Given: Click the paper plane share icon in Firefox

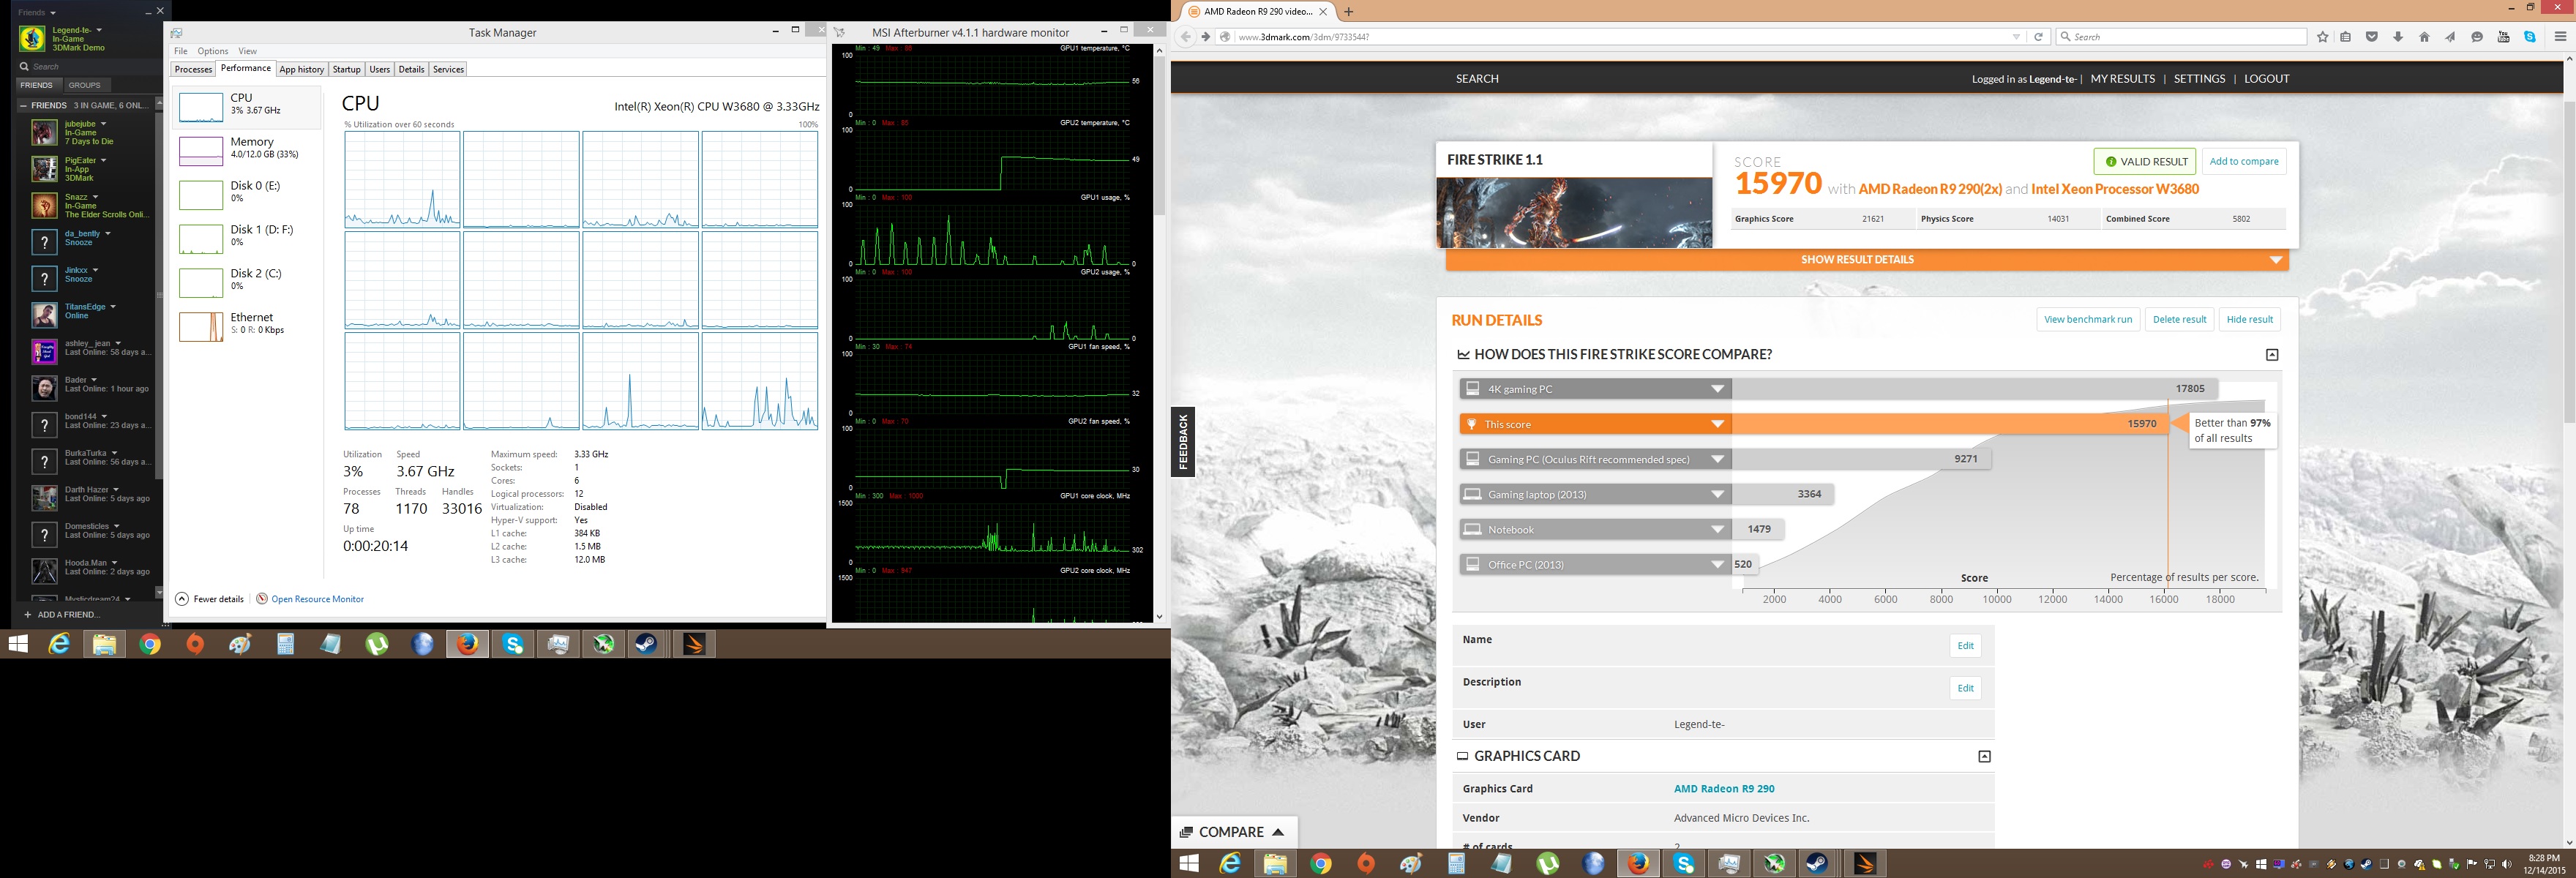Looking at the screenshot, I should point(2450,37).
